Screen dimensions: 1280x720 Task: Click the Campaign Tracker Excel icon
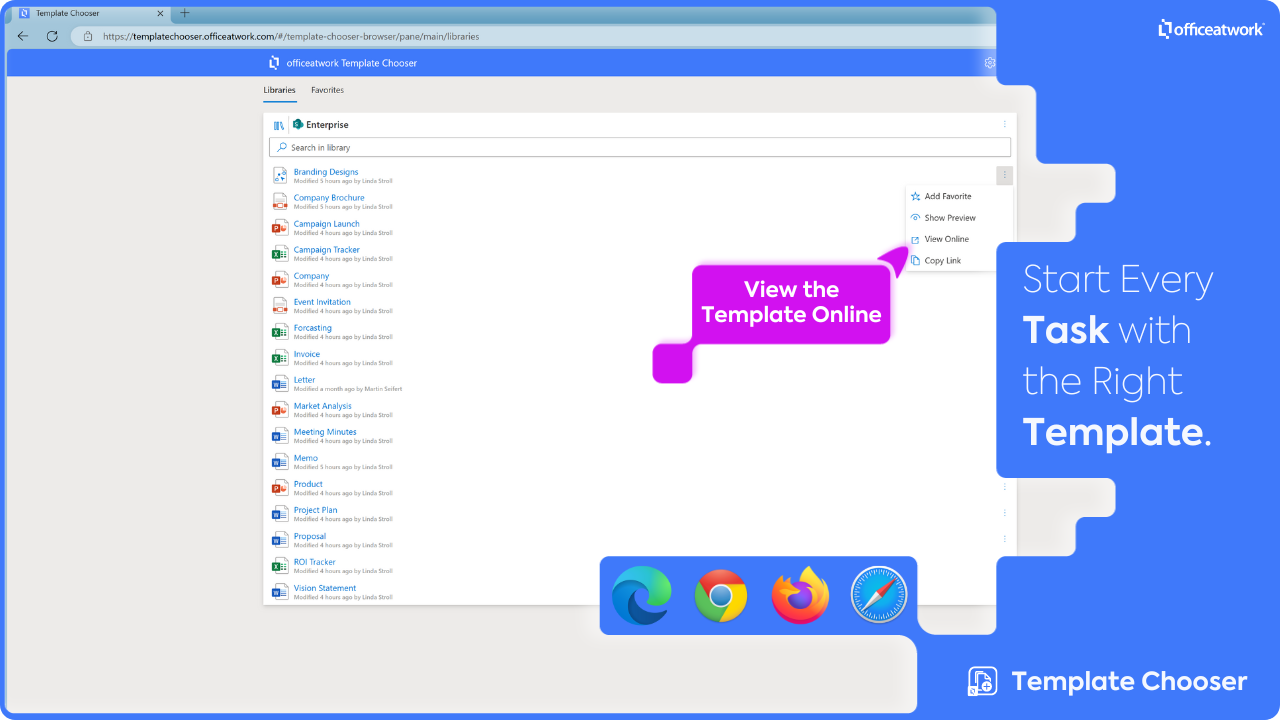coord(280,253)
